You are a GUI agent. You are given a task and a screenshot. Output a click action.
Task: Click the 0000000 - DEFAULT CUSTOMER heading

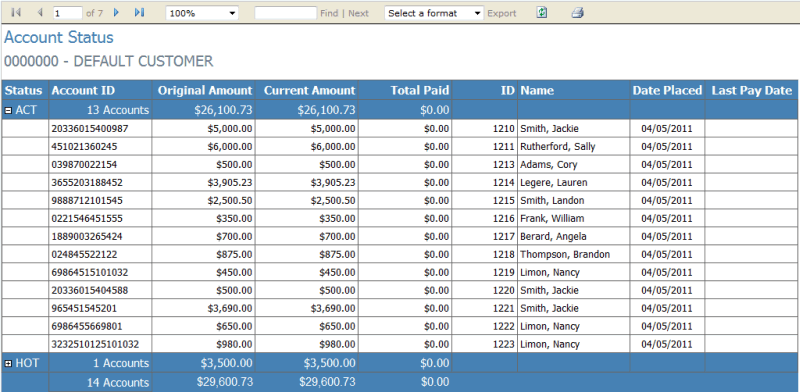coord(109,61)
